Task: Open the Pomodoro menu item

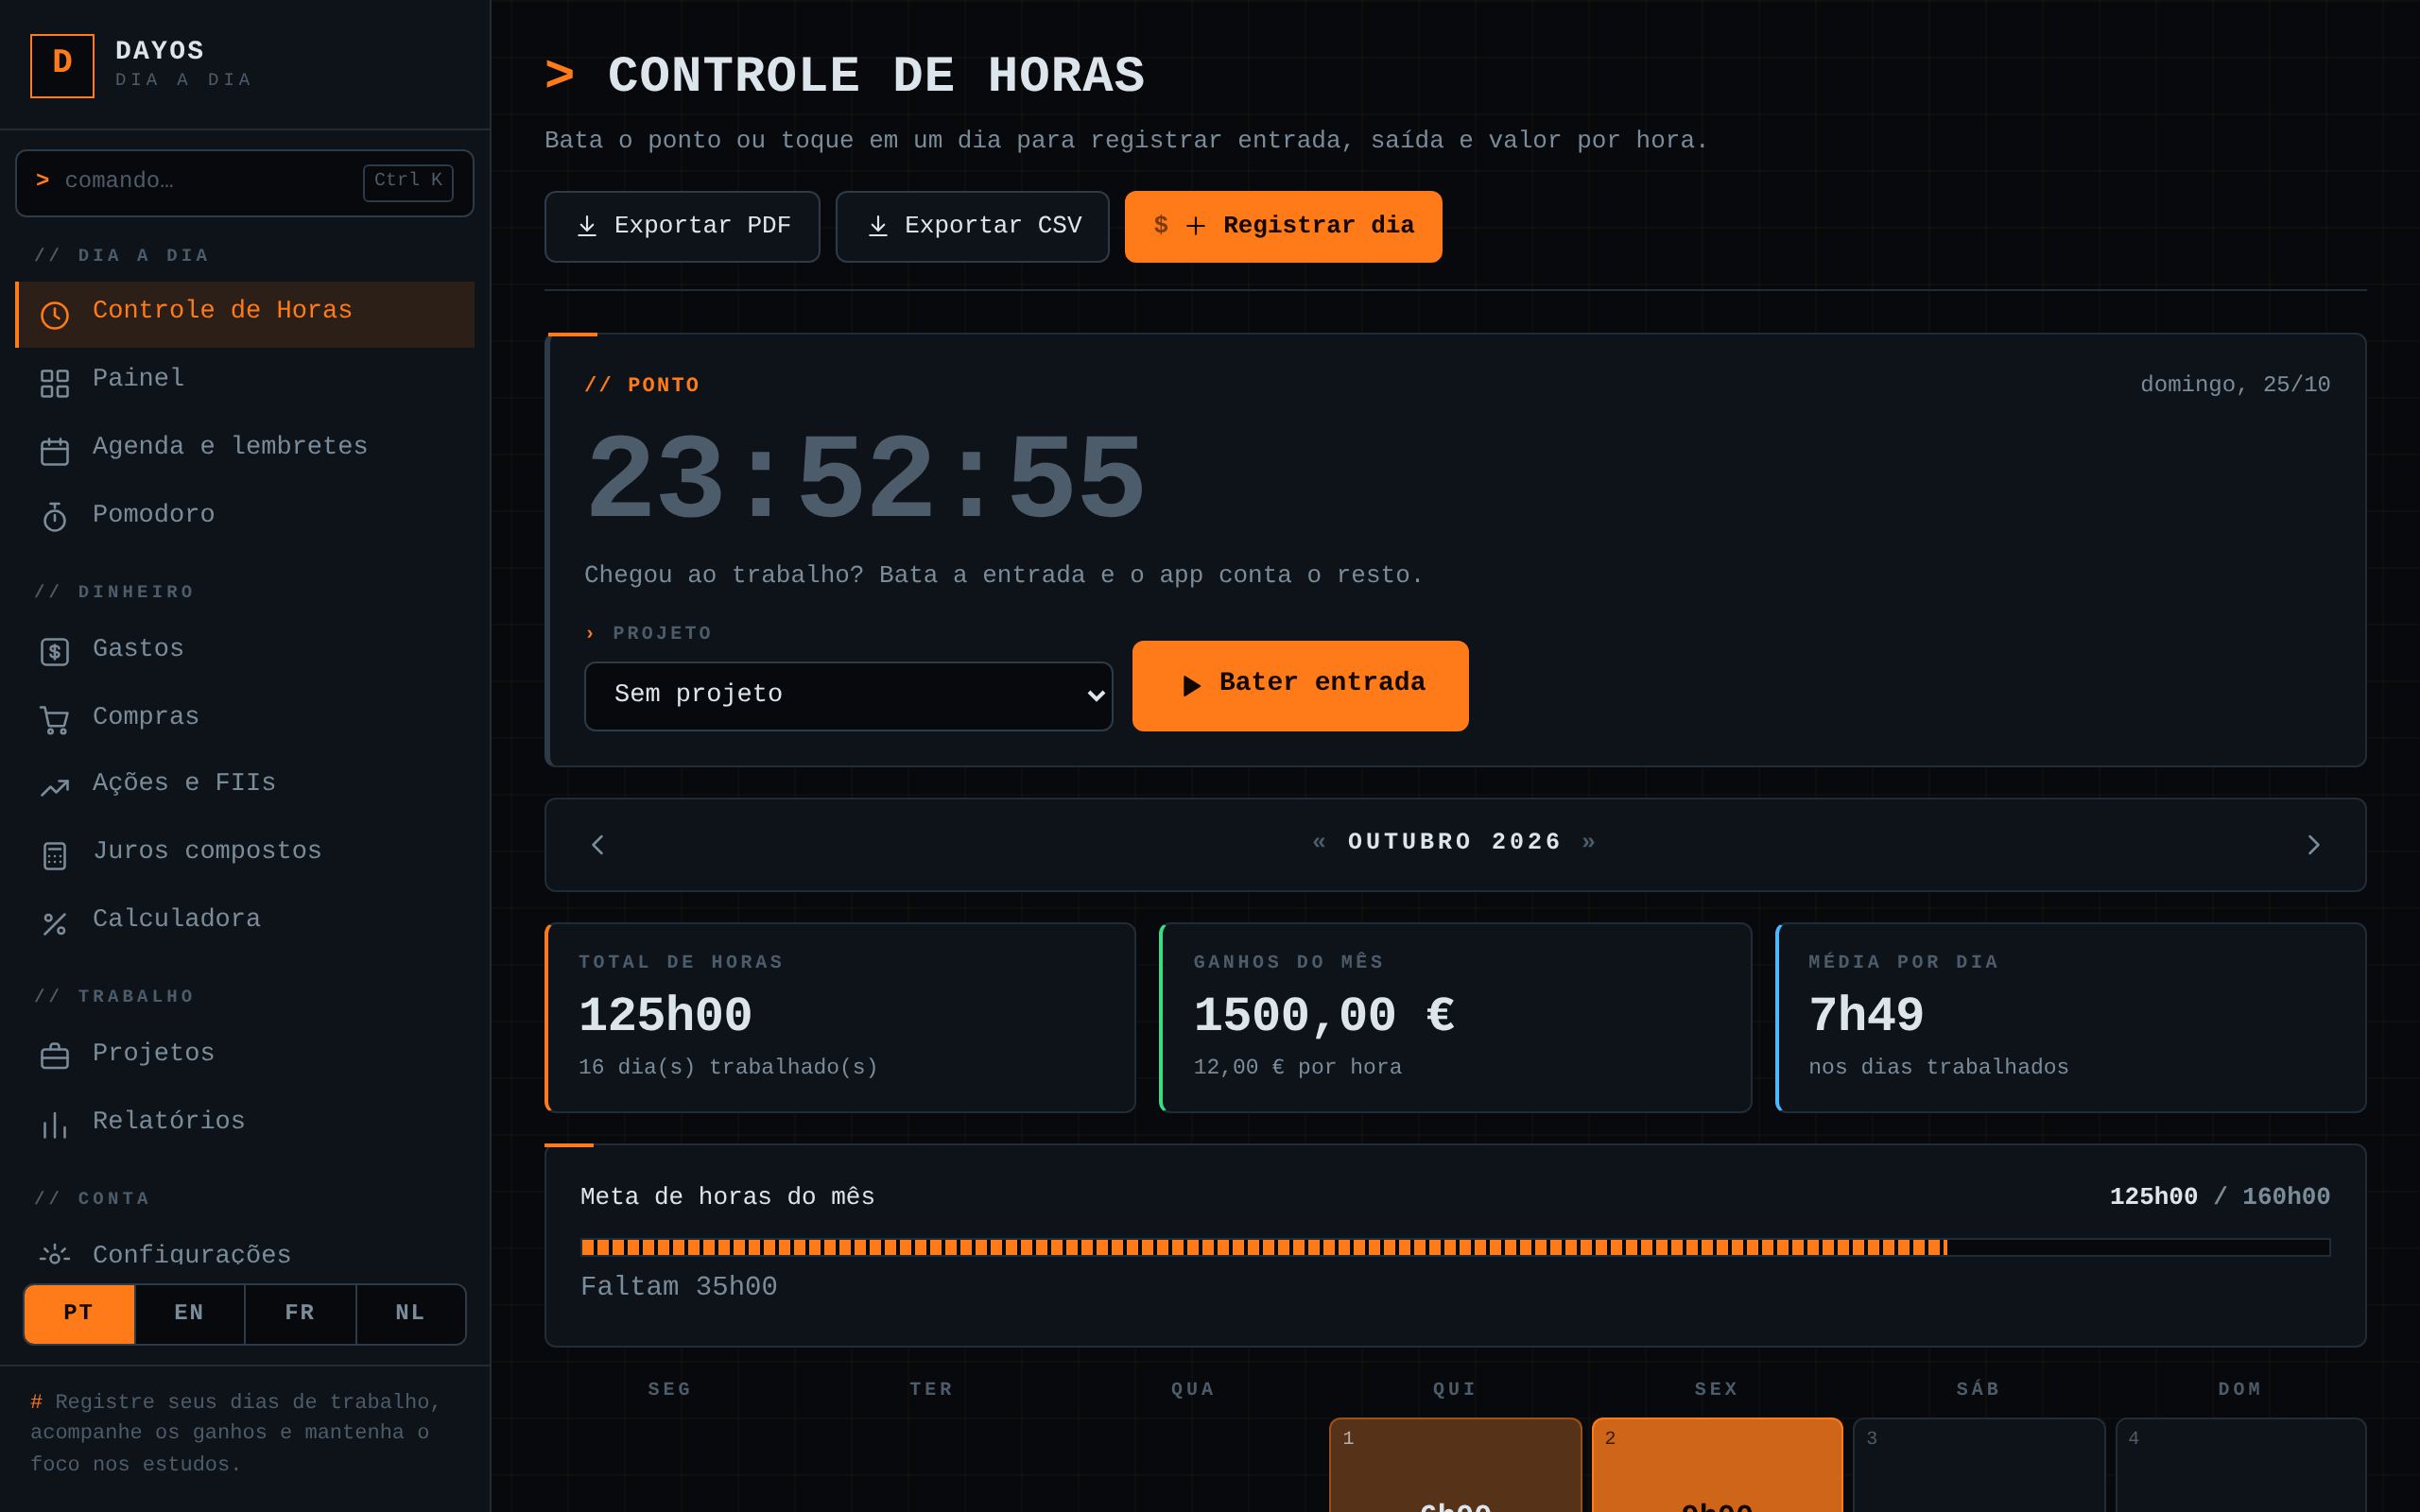Action: point(245,518)
